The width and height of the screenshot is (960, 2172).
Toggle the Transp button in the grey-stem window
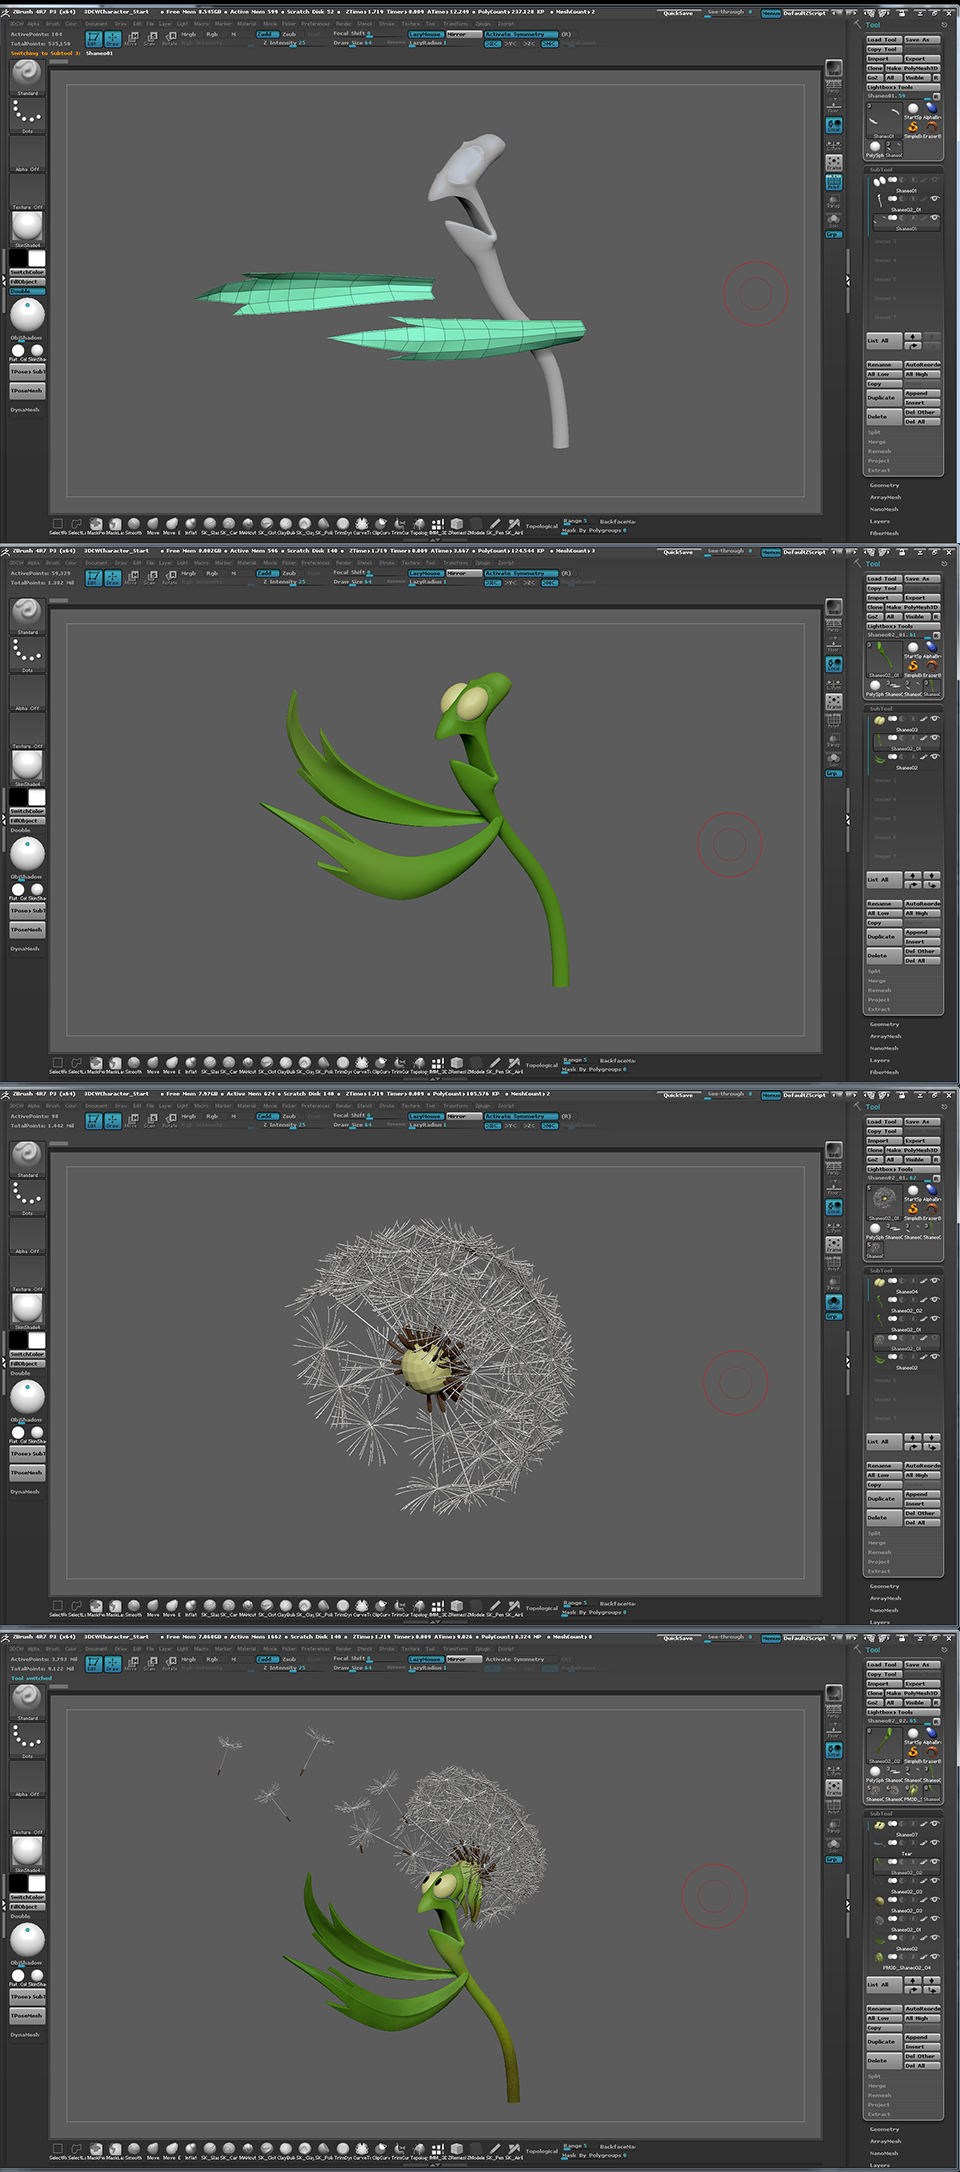tap(834, 202)
